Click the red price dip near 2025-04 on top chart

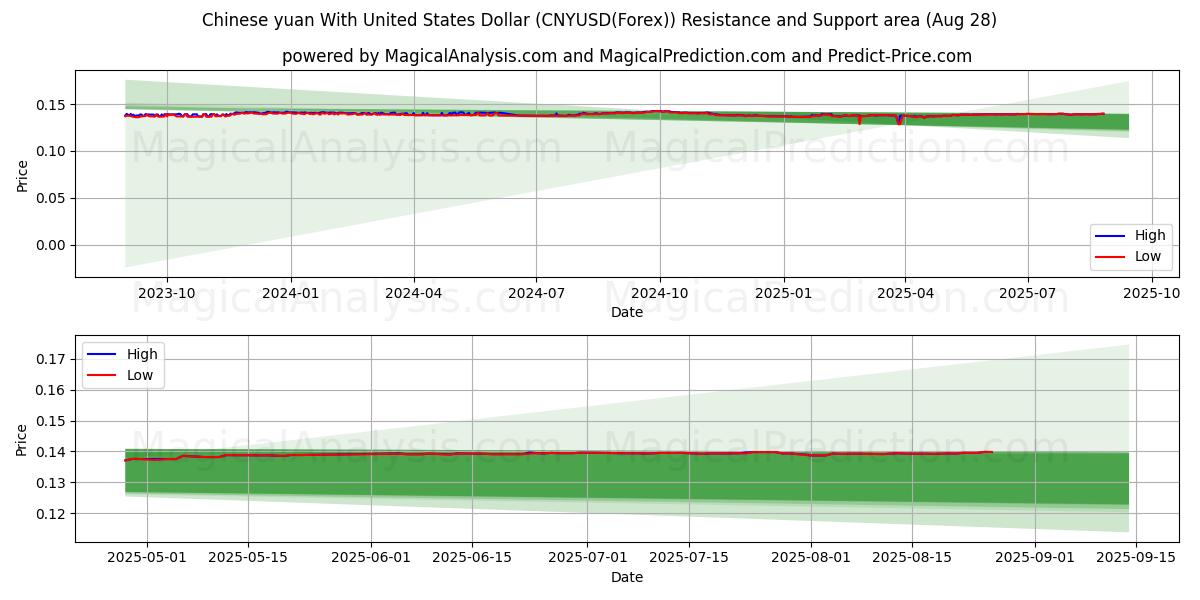898,120
